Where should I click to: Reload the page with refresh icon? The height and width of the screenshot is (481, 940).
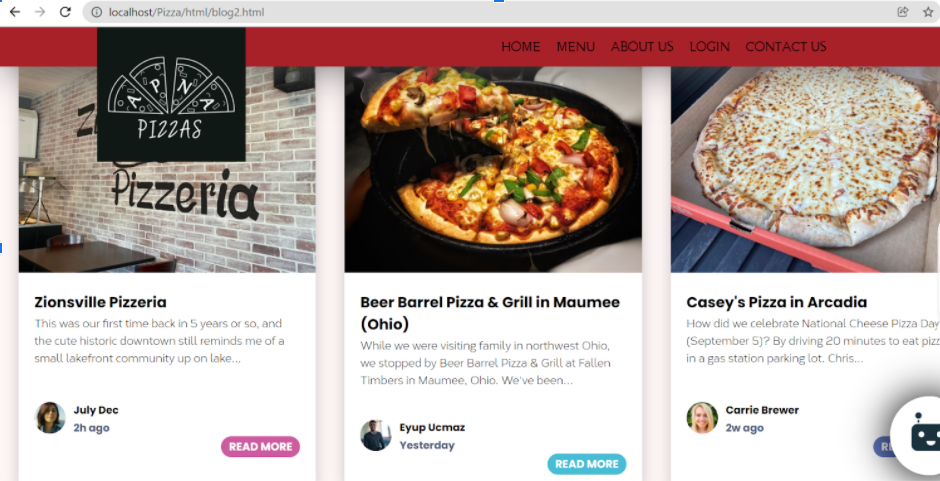tap(65, 12)
